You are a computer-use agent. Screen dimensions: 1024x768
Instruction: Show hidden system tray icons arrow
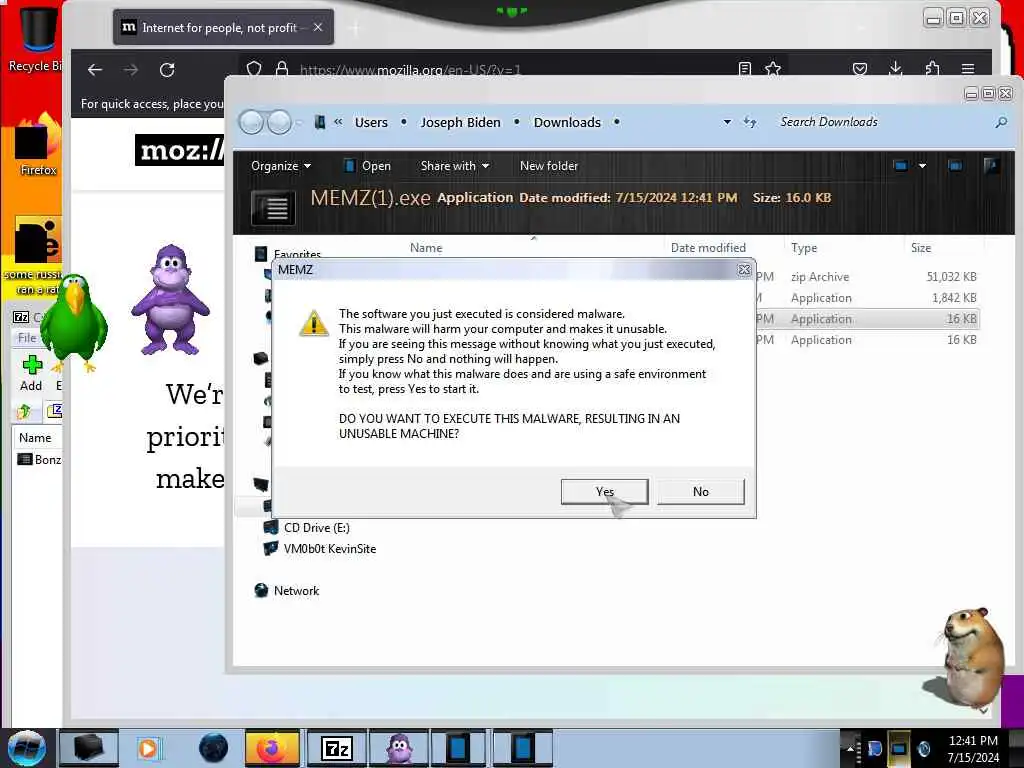tap(850, 748)
